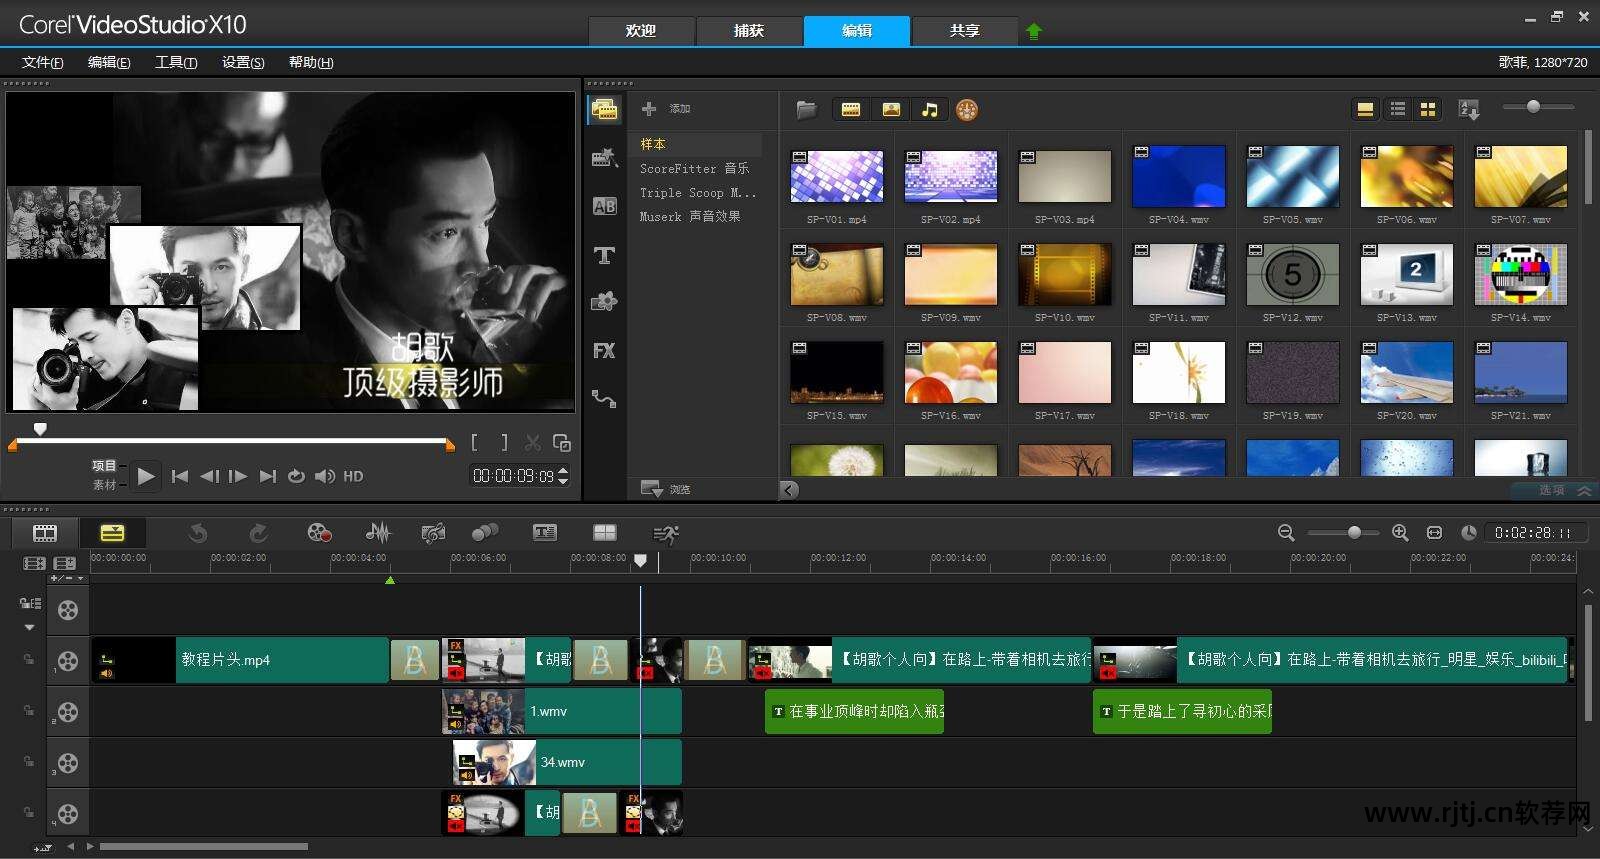Open the Sound Mixer waveform icon
The image size is (1600, 859).
378,533
